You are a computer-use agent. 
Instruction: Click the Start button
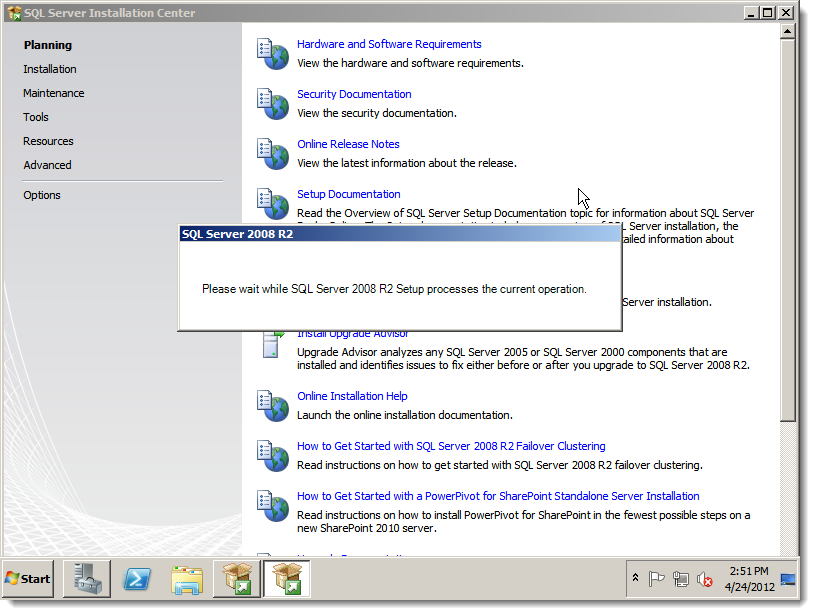[x=28, y=579]
